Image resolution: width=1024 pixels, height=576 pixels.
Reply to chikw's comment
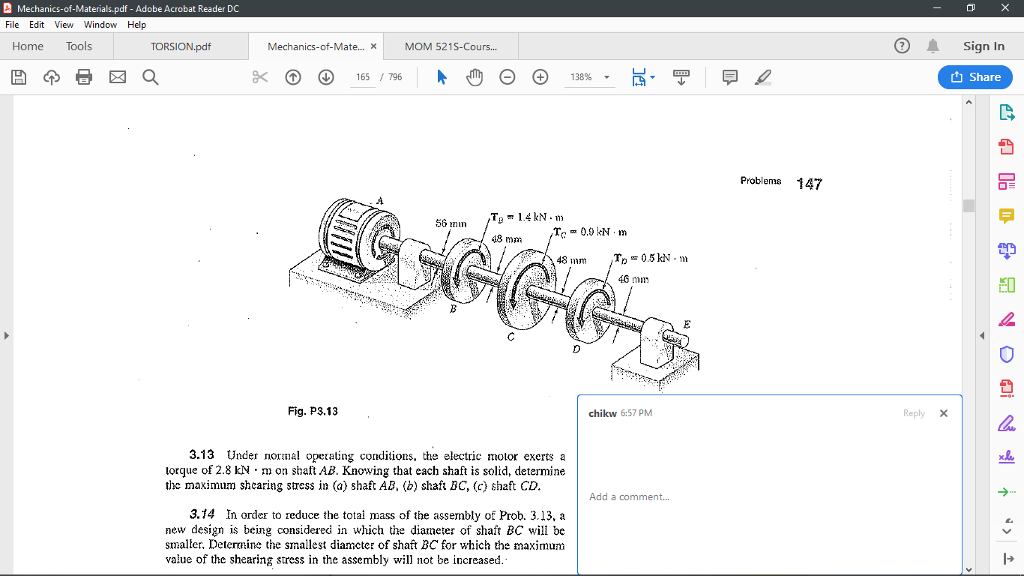913,412
